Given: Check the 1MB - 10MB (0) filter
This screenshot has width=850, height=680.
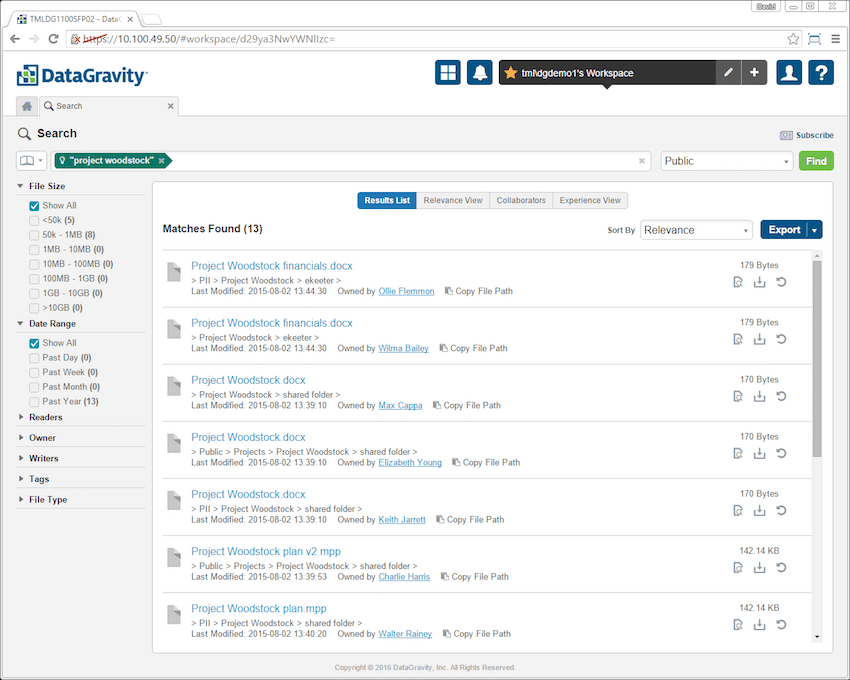Looking at the screenshot, I should (34, 249).
